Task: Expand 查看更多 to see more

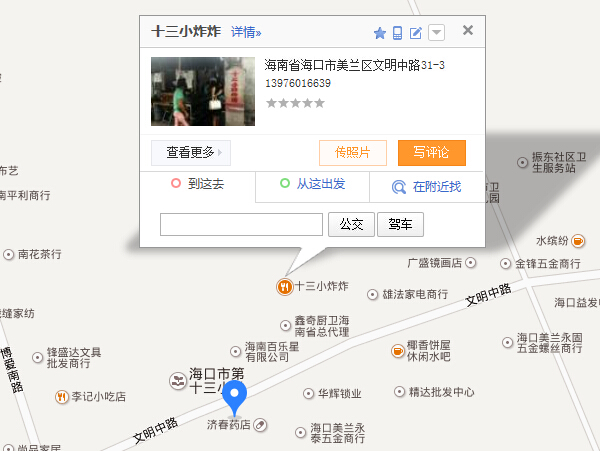Action: (191, 153)
